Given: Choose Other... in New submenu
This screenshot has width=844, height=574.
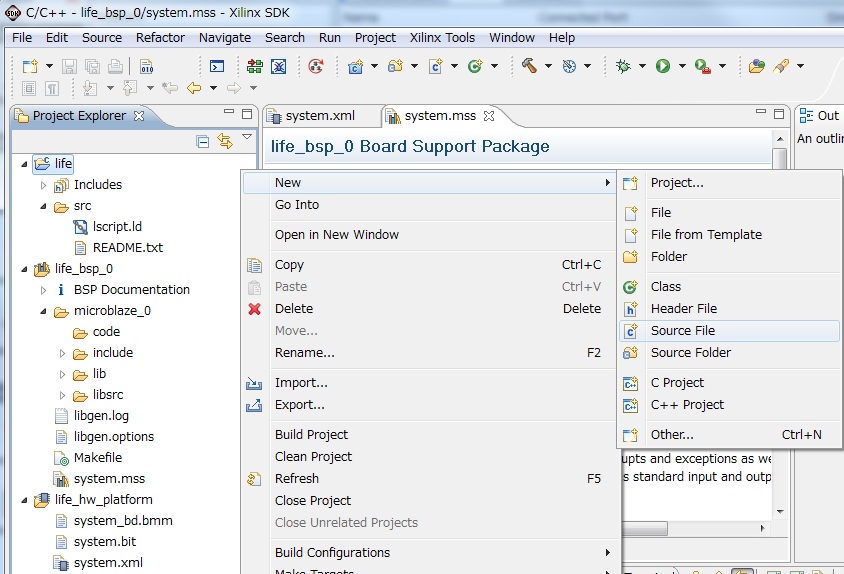Looking at the screenshot, I should [x=729, y=435].
